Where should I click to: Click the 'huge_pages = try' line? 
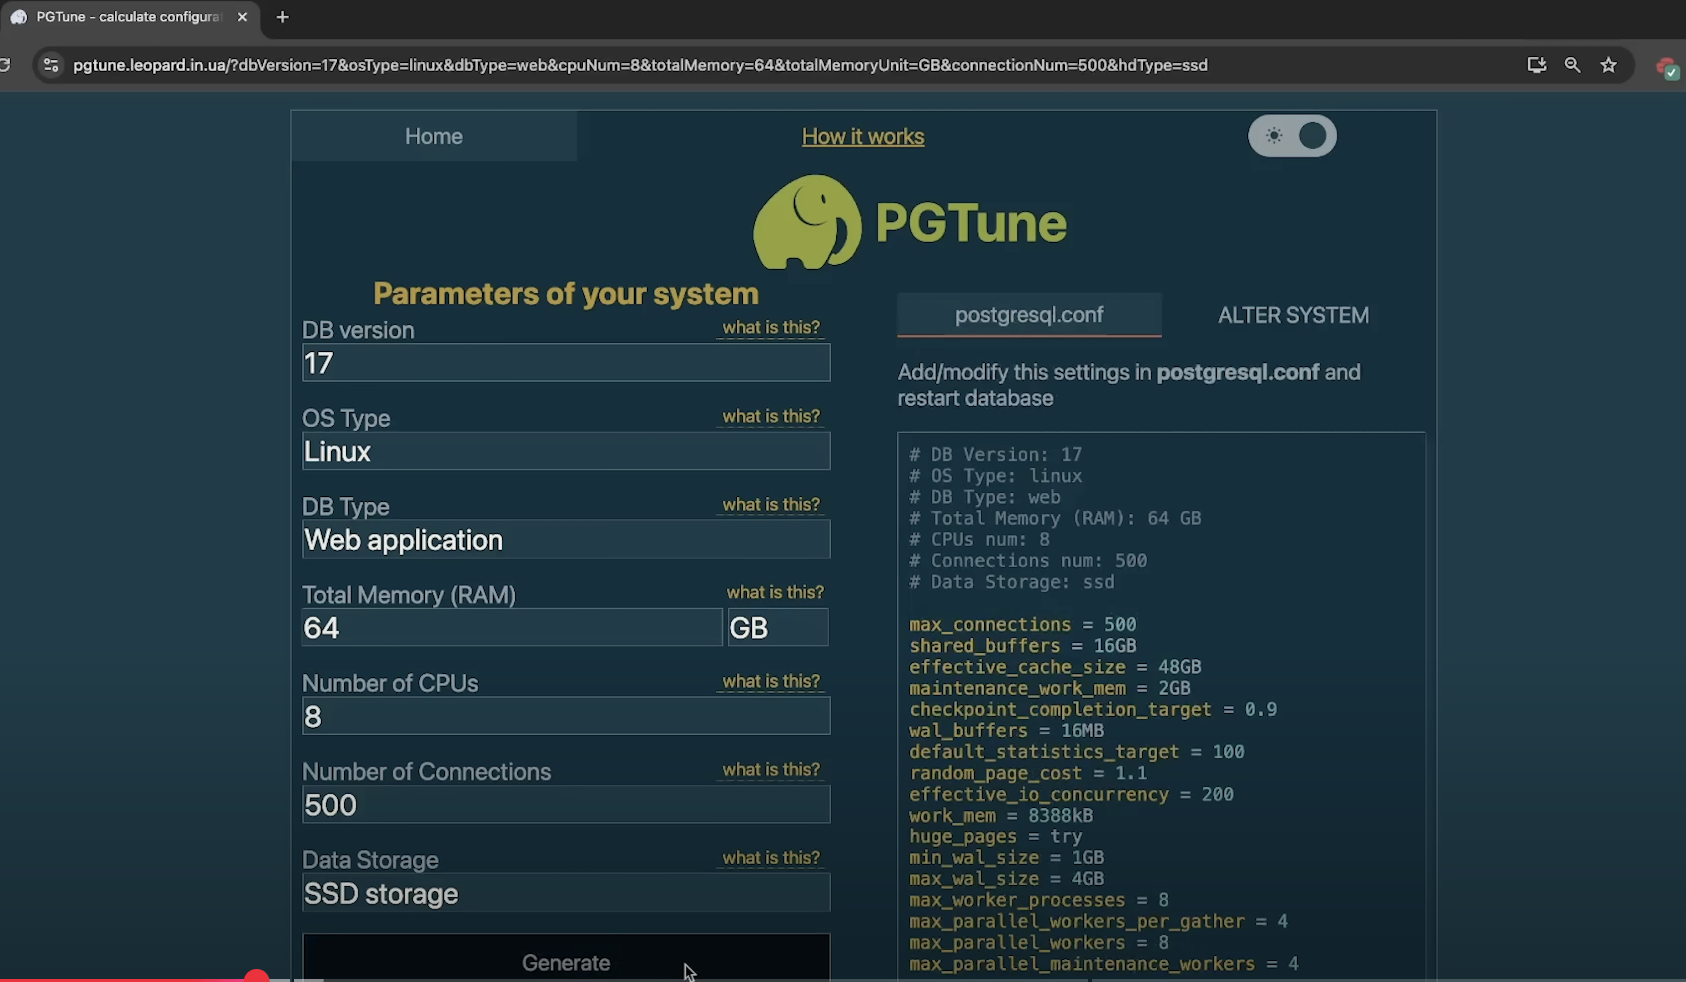(995, 836)
